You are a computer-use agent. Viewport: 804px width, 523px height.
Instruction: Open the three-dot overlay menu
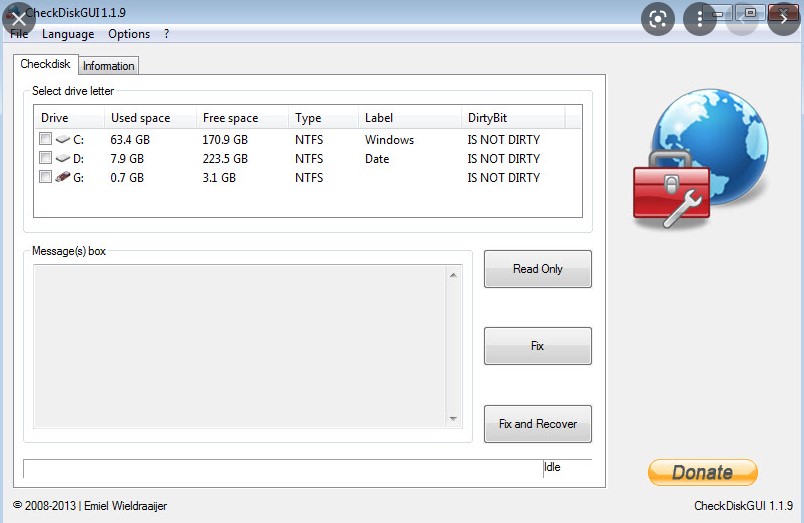pos(700,19)
